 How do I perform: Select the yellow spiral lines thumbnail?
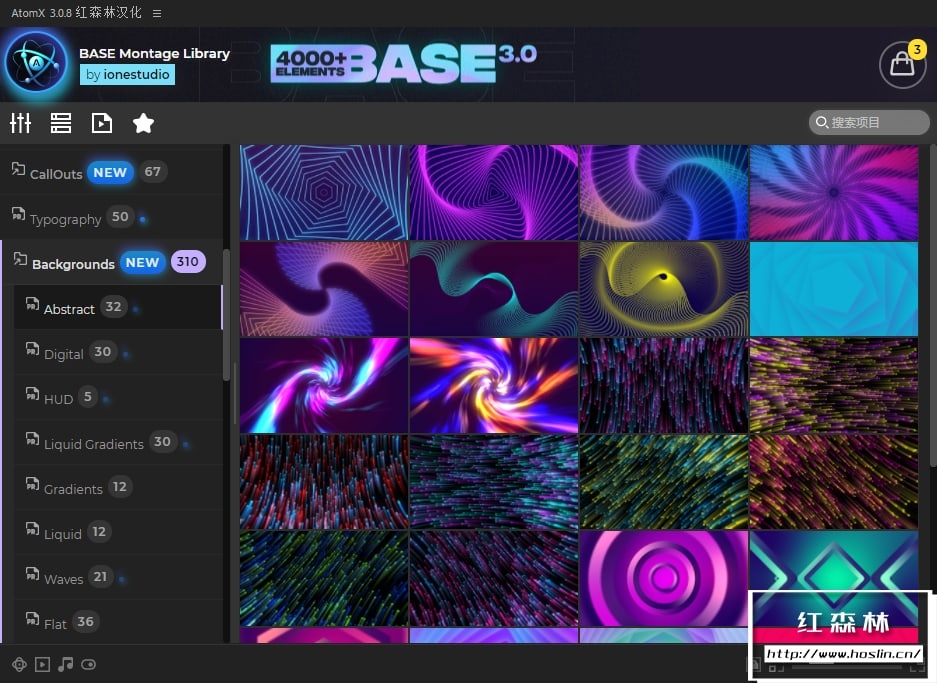664,289
